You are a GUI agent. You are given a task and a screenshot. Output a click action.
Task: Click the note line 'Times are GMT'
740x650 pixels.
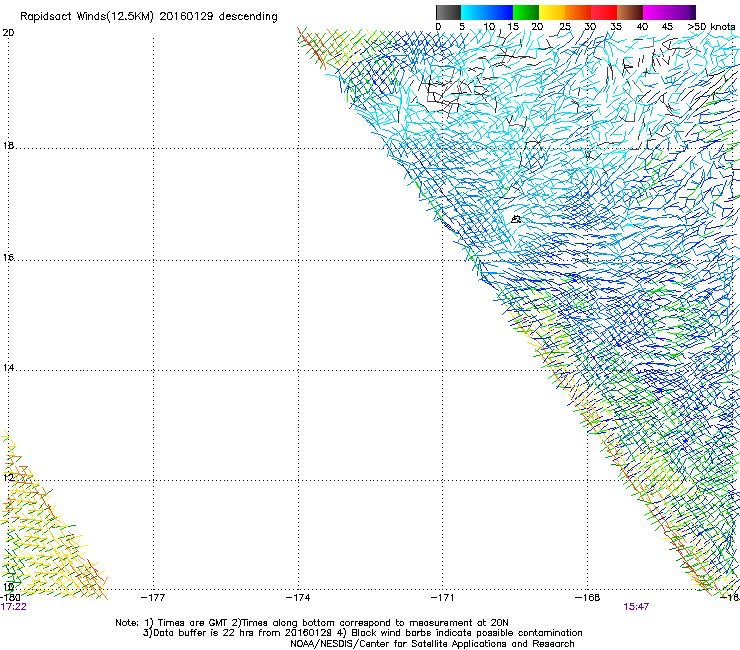(x=193, y=623)
